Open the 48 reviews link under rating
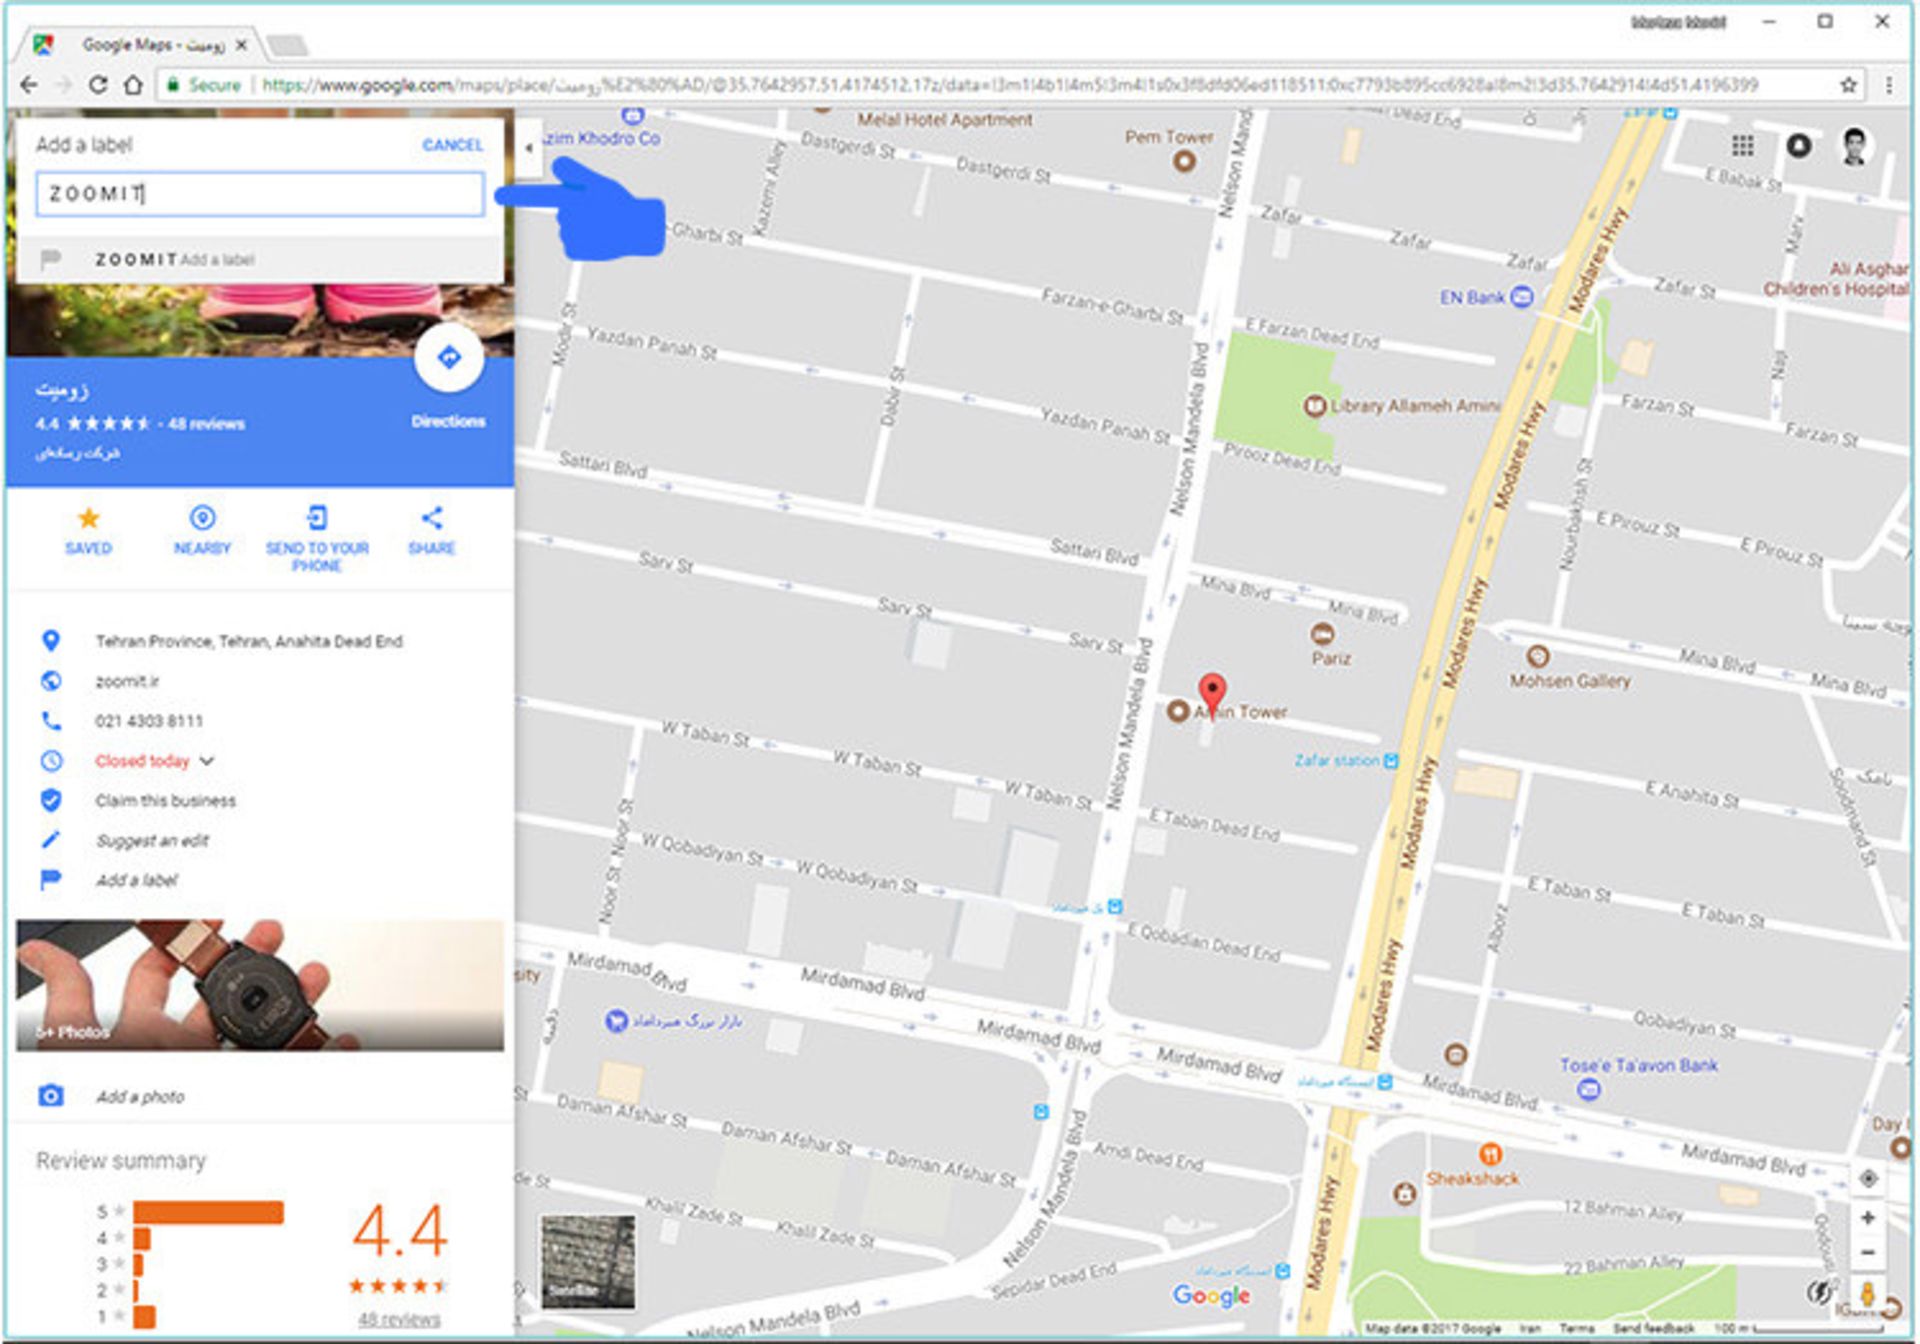This screenshot has height=1344, width=1920. click(x=399, y=1319)
